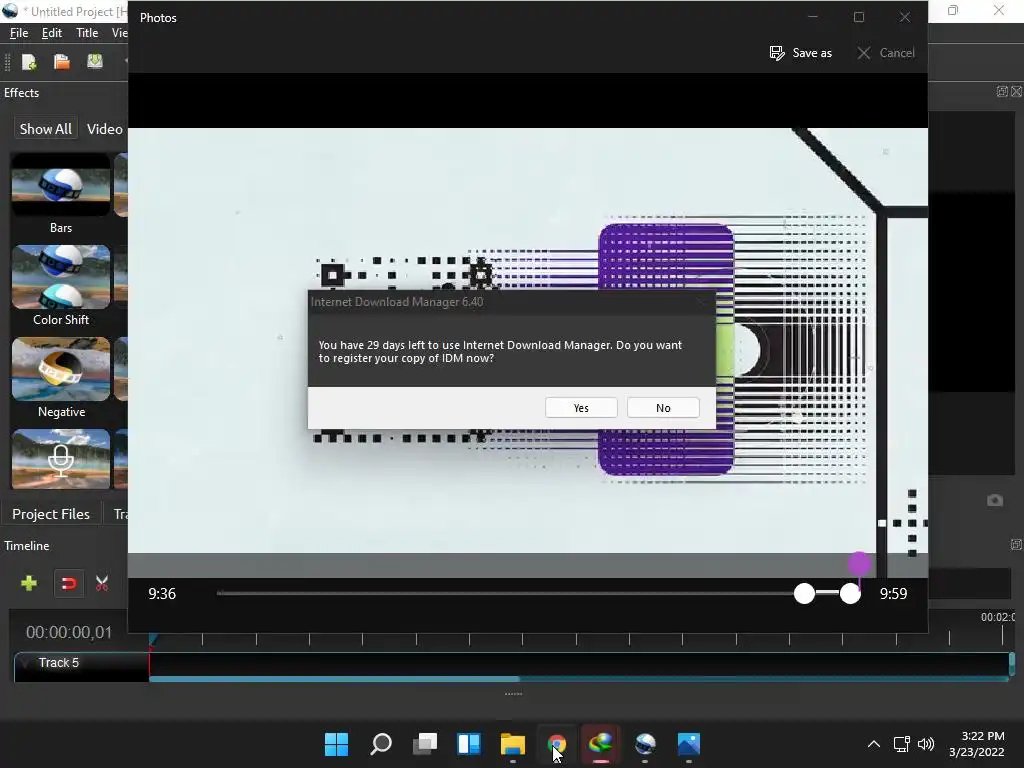This screenshot has width=1024, height=768.
Task: Select the Bars effect thumbnail
Action: [61, 185]
